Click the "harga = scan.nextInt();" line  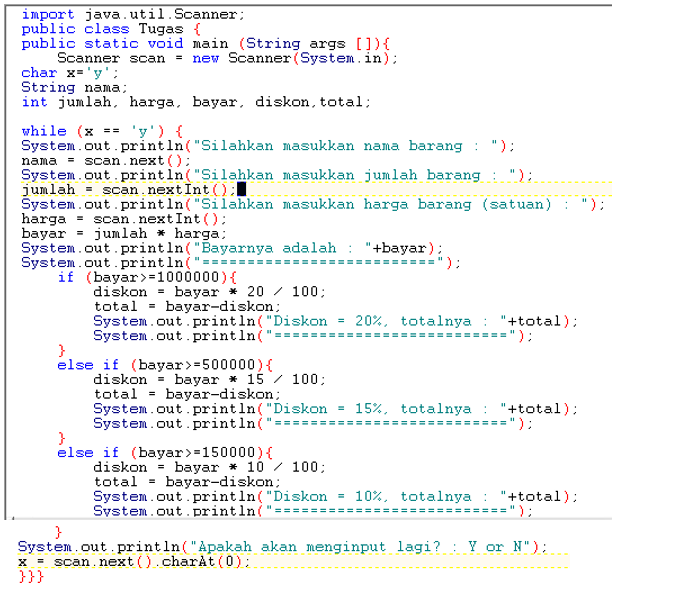click(x=124, y=219)
